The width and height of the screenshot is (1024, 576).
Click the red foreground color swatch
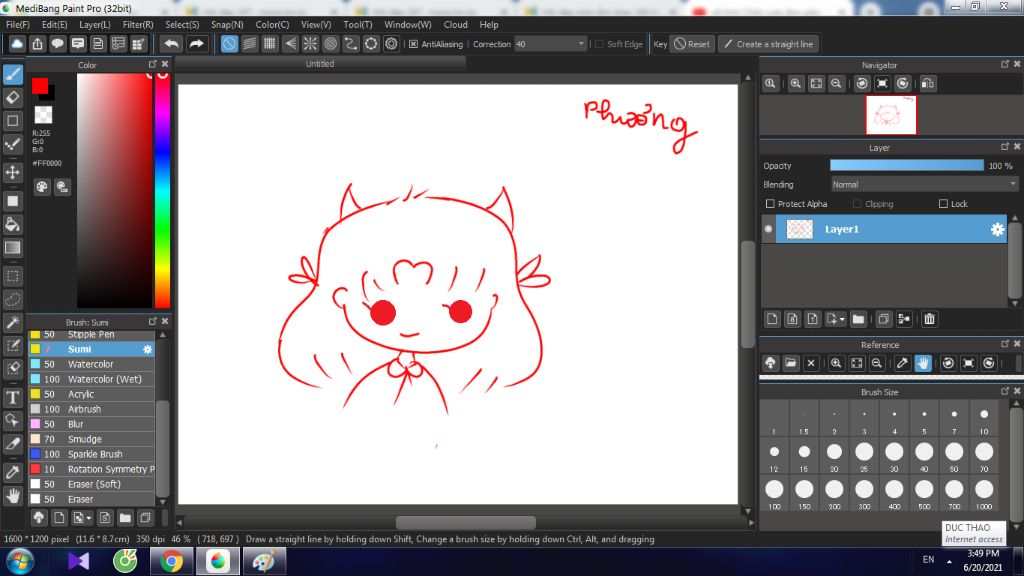(39, 86)
